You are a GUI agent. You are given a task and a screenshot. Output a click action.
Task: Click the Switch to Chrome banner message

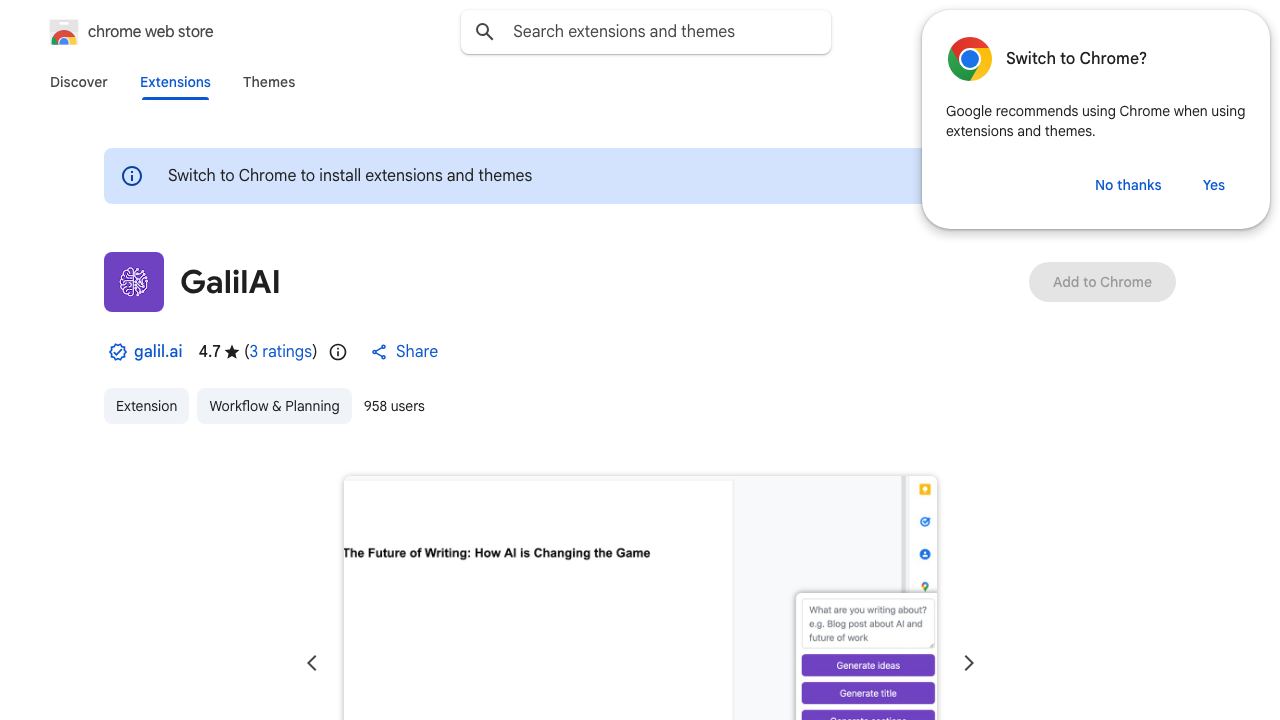click(x=350, y=176)
